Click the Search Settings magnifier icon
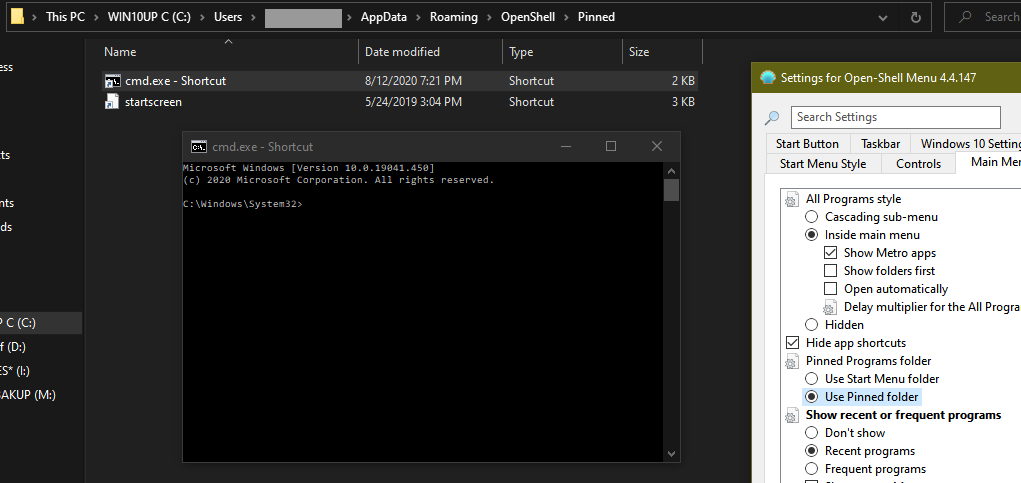The height and width of the screenshot is (483, 1021). (x=772, y=117)
